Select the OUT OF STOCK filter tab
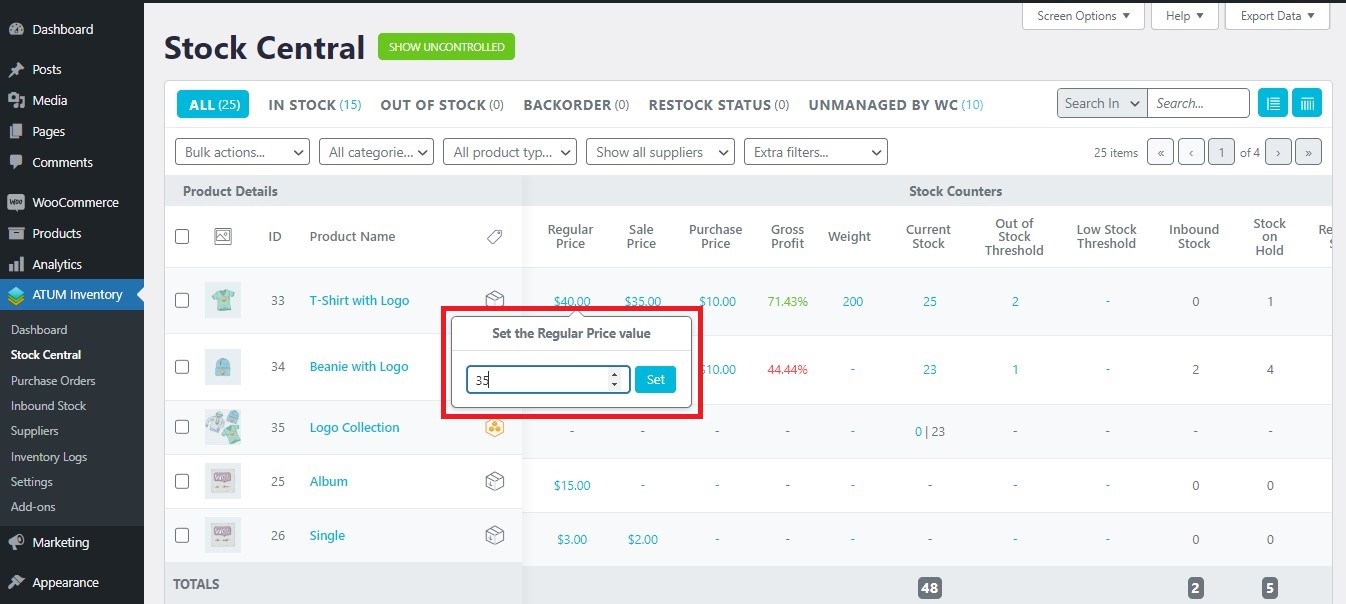1346x604 pixels. tap(442, 104)
